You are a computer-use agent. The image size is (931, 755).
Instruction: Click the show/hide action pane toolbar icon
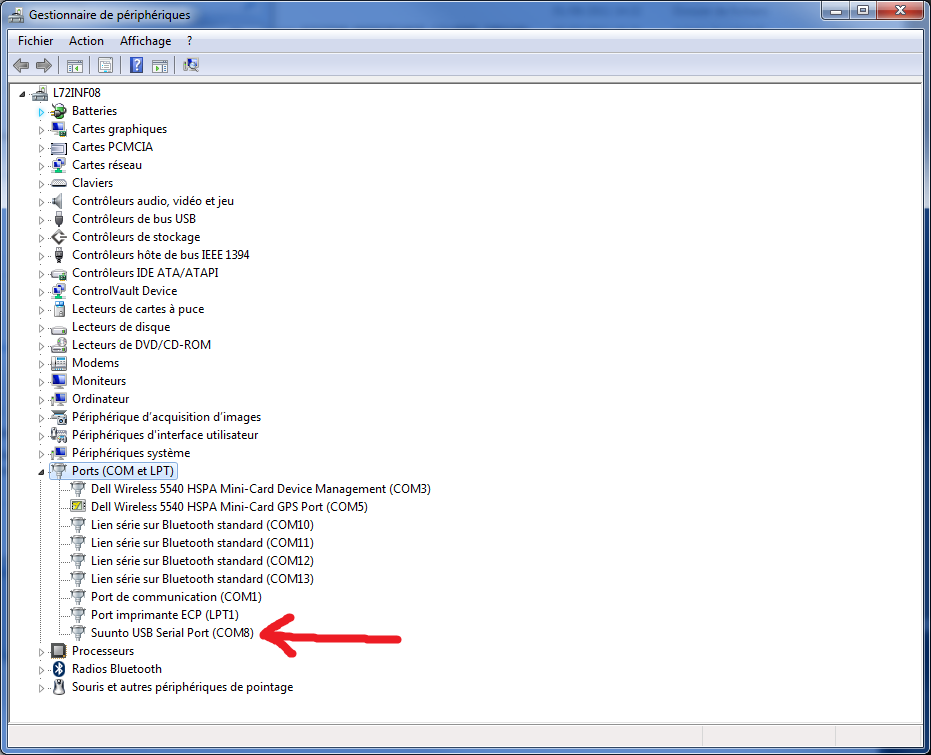pyautogui.click(x=160, y=66)
